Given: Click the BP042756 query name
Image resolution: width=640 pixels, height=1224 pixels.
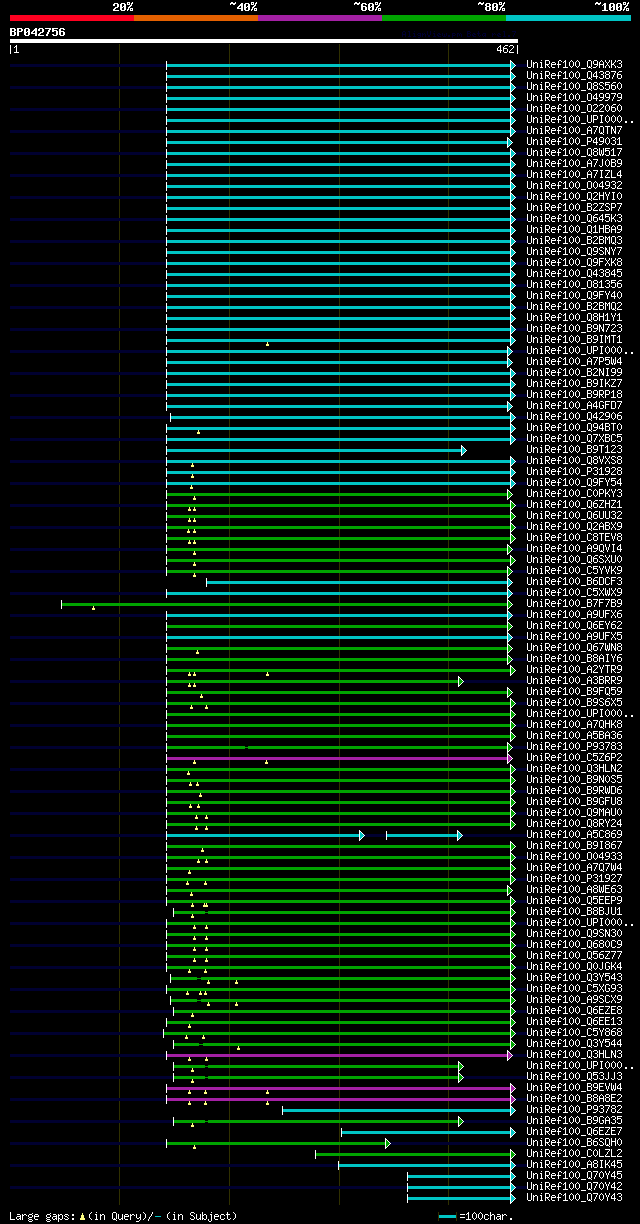Looking at the screenshot, I should click(x=38, y=32).
